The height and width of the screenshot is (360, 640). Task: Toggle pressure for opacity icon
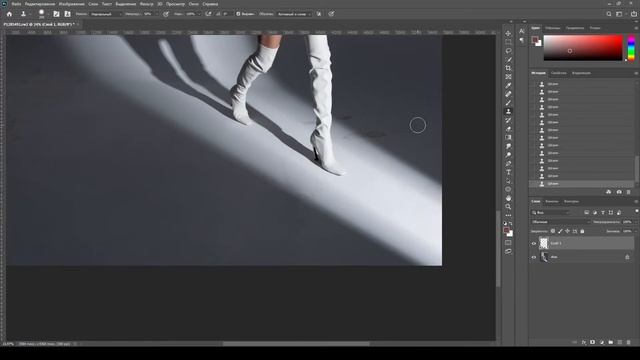click(x=166, y=14)
